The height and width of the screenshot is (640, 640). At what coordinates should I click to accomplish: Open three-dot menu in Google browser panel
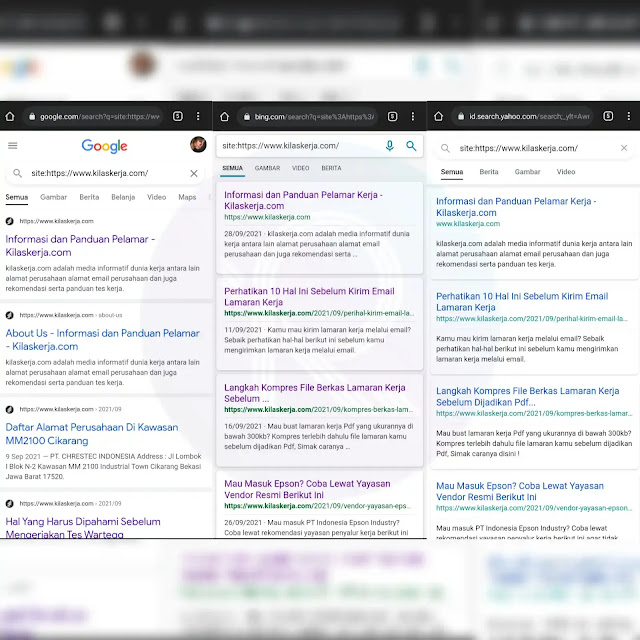198,116
